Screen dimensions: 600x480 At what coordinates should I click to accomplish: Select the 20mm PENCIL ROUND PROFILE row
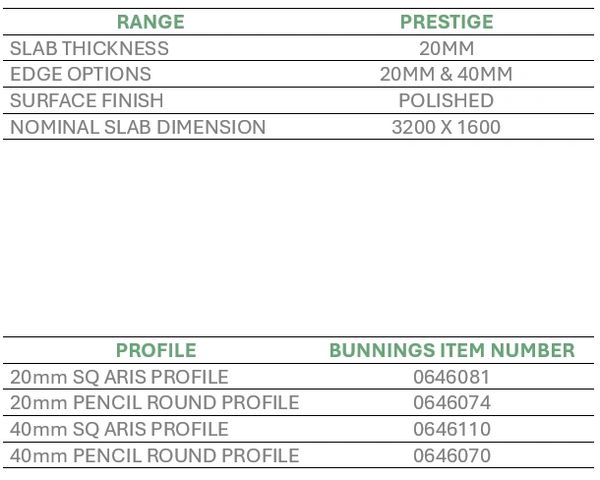tap(155, 403)
